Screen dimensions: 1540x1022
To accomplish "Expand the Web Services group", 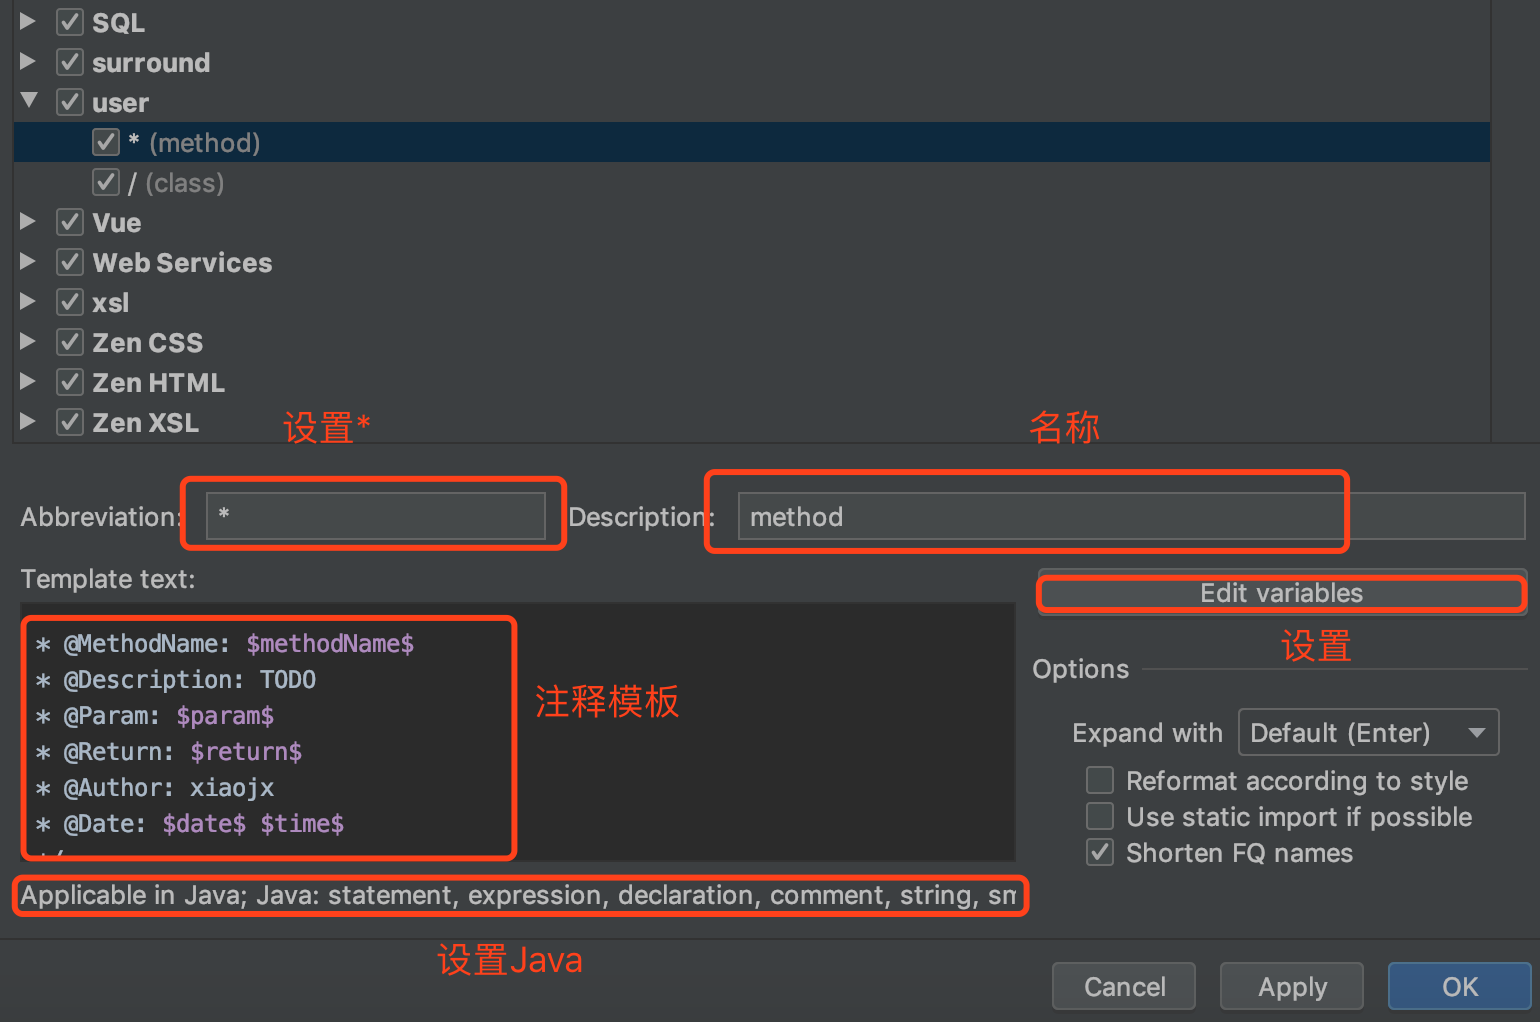I will point(28,261).
